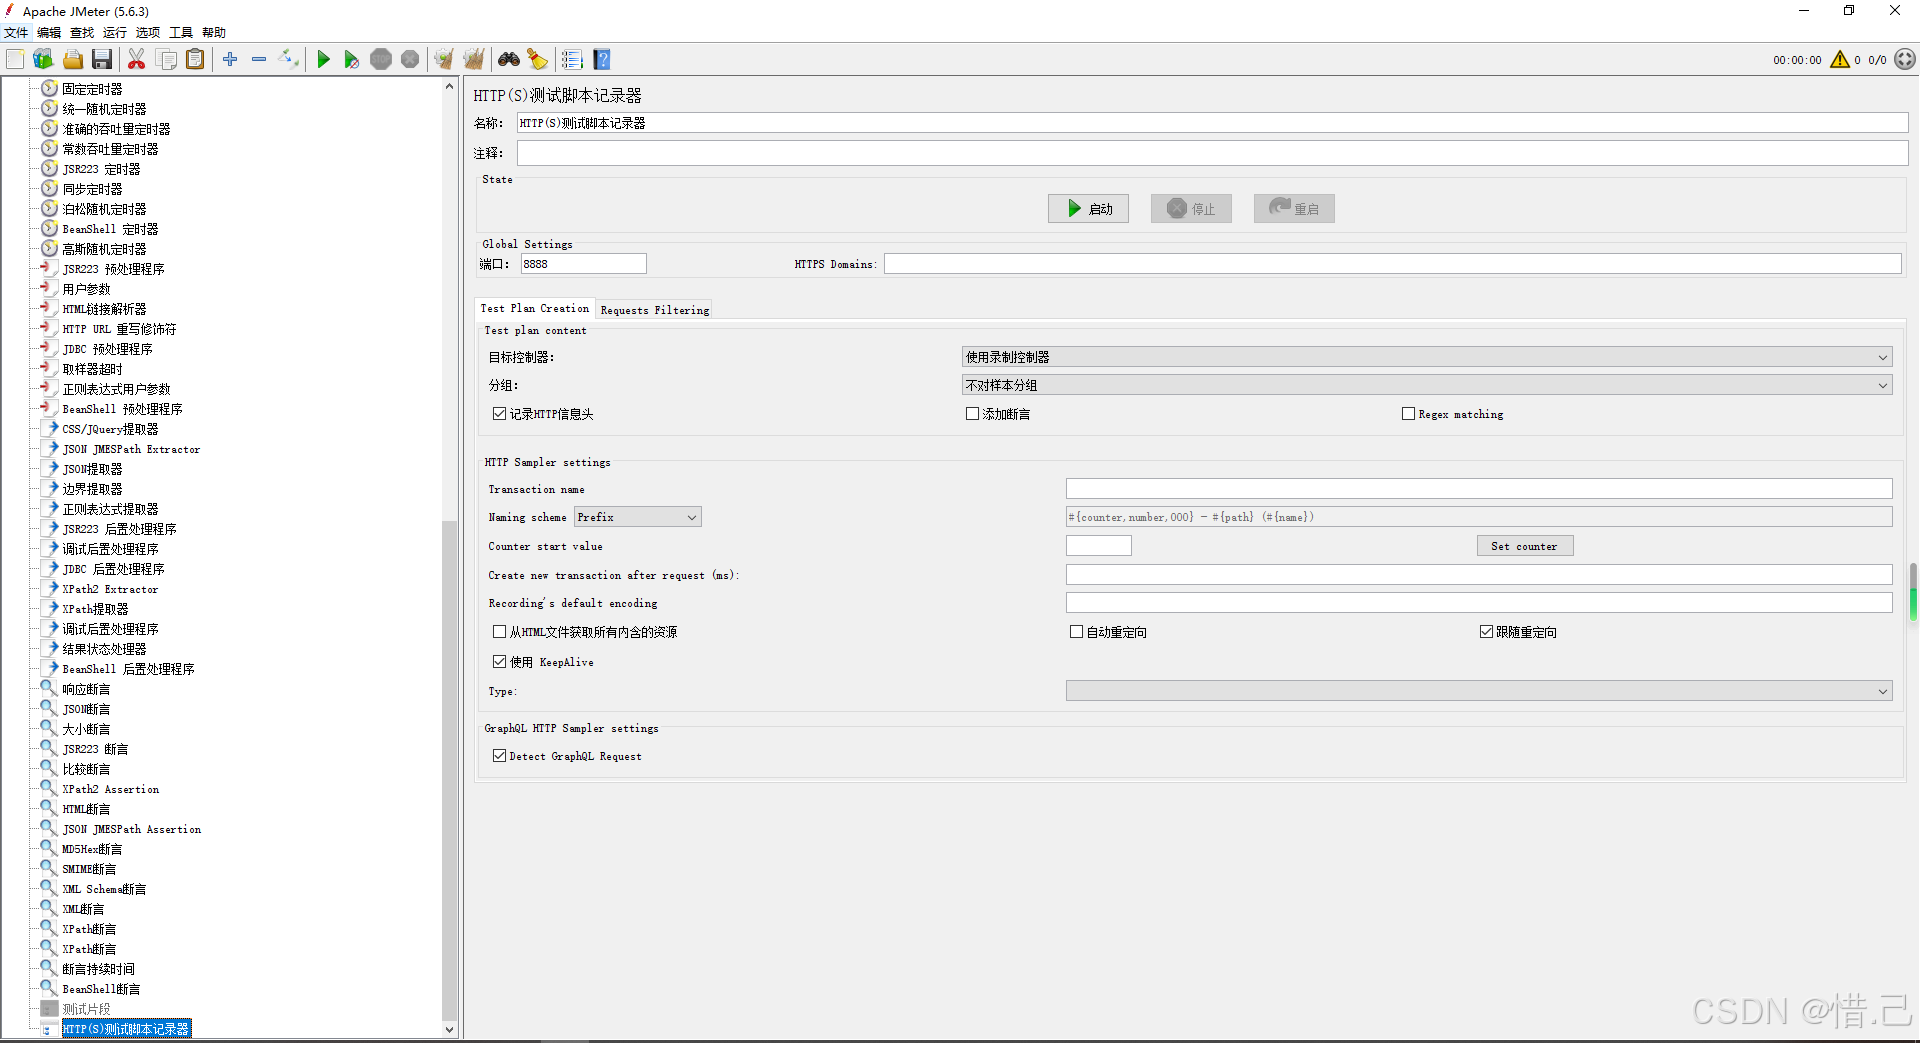Click the 重启 restart button
The width and height of the screenshot is (1920, 1043).
coord(1294,208)
